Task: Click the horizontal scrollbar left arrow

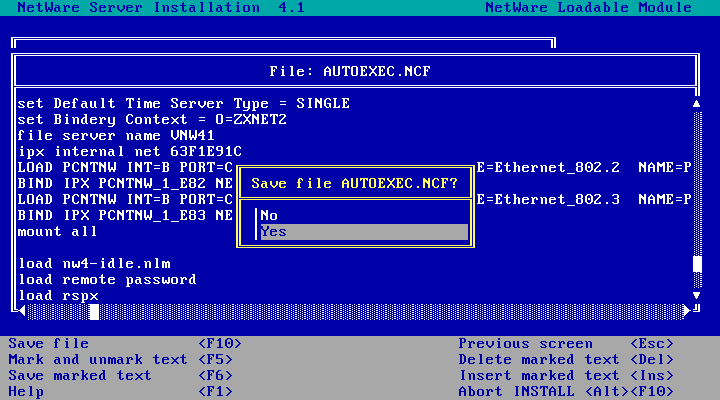Action: point(22,311)
